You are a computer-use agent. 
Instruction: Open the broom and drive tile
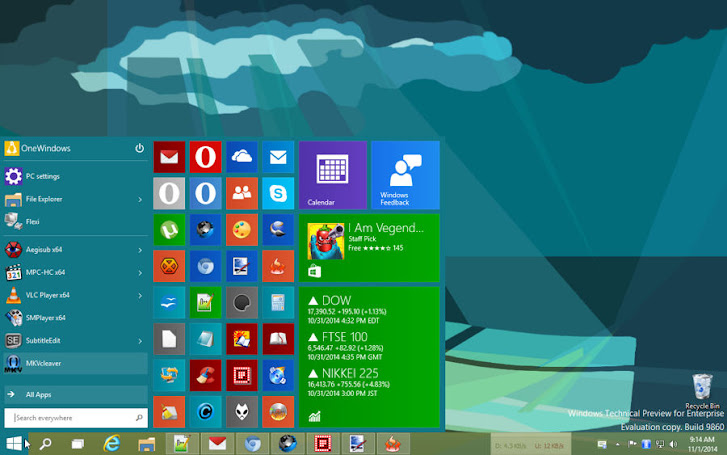(169, 412)
